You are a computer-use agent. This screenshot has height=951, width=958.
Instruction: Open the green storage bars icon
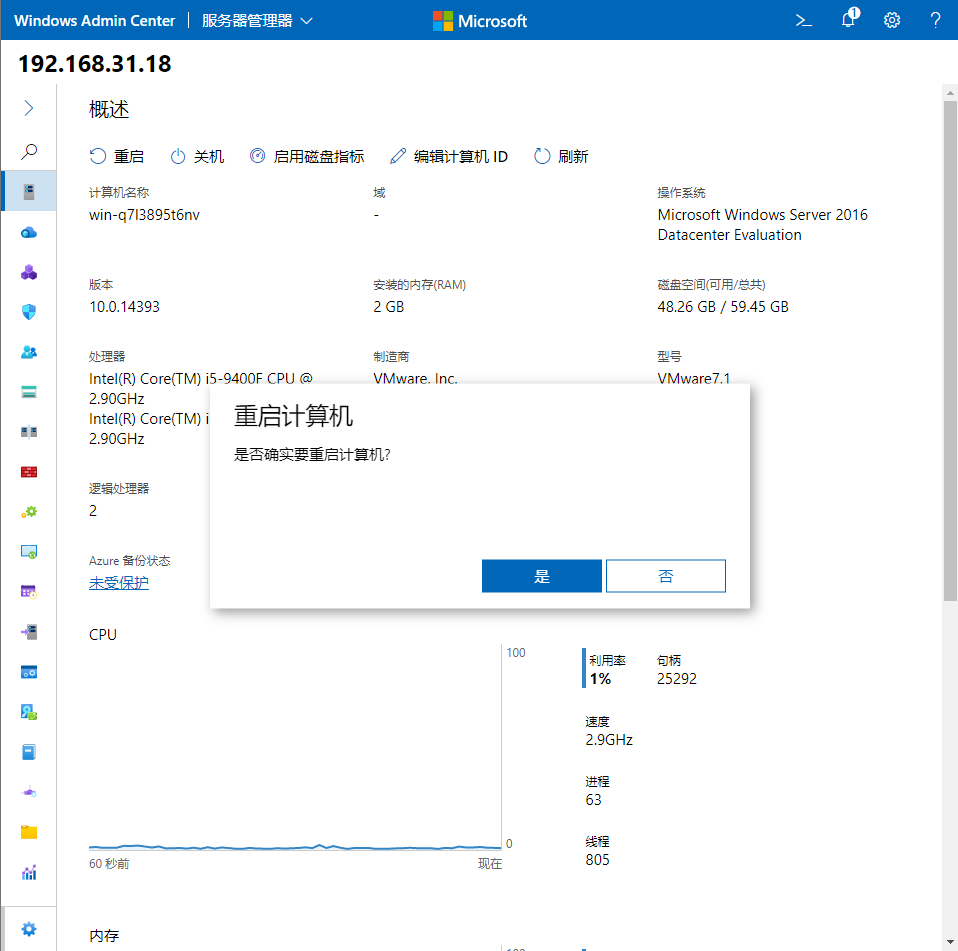29,392
